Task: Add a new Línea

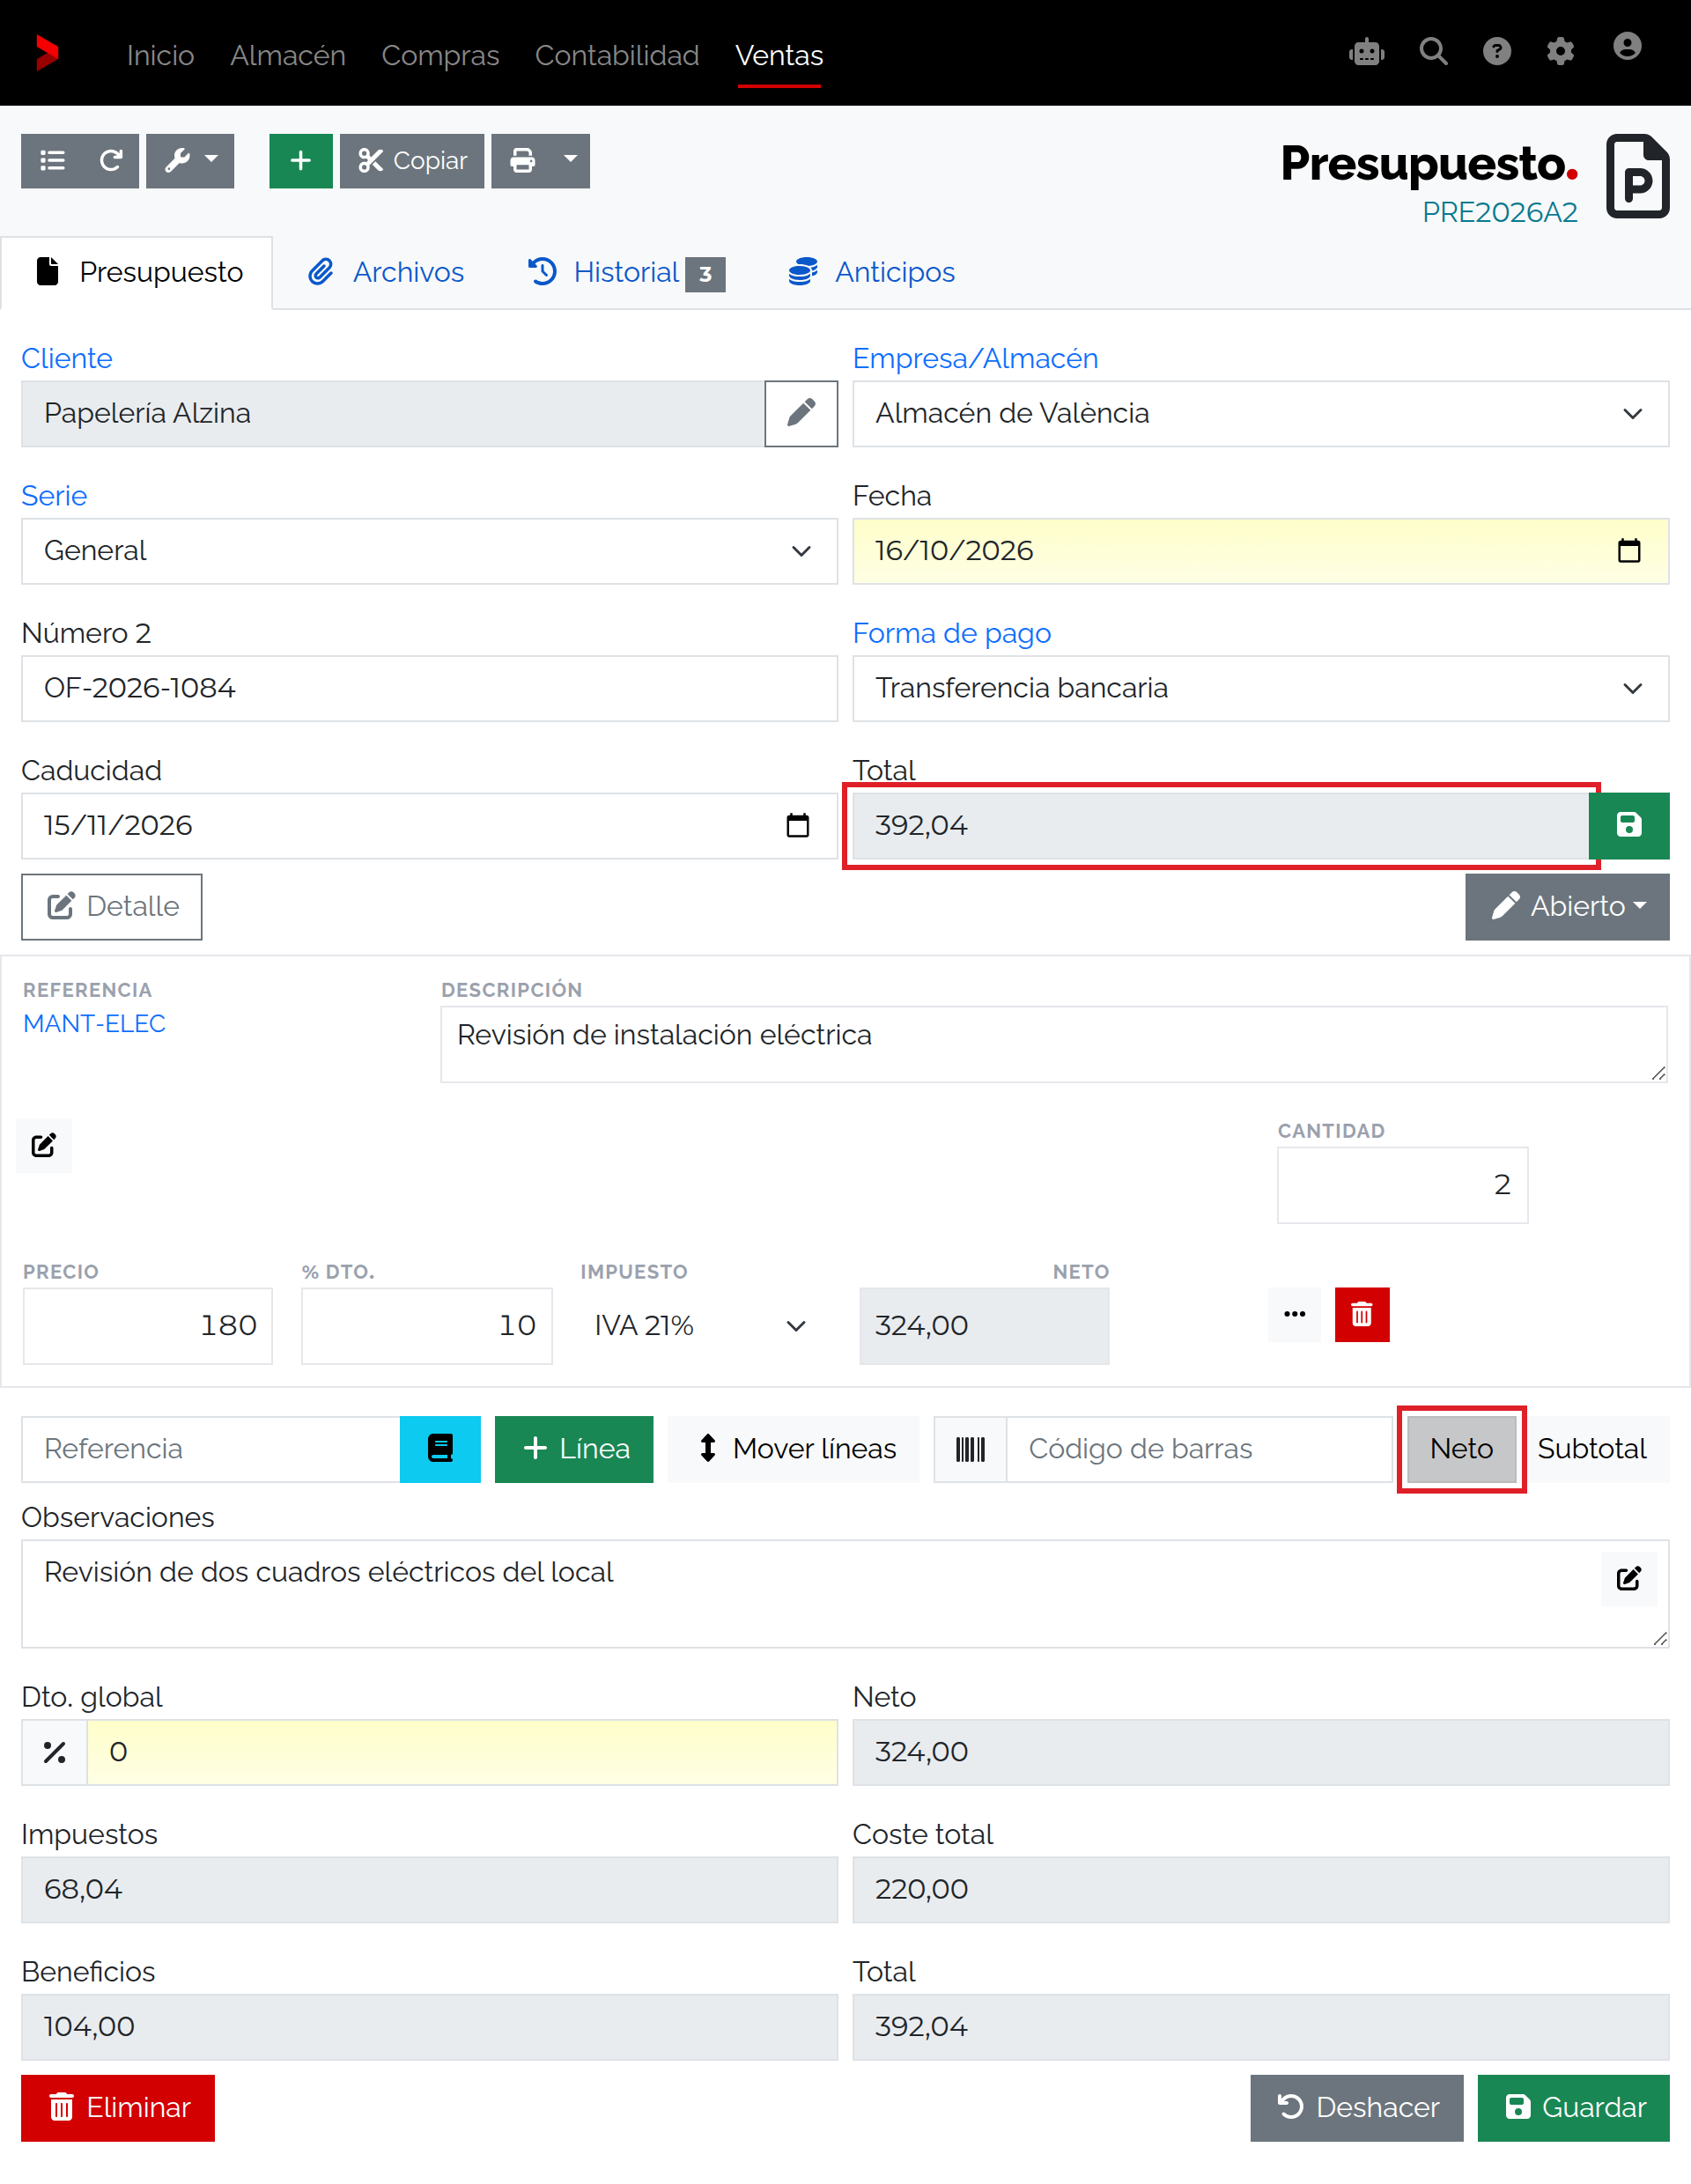Action: pyautogui.click(x=574, y=1449)
